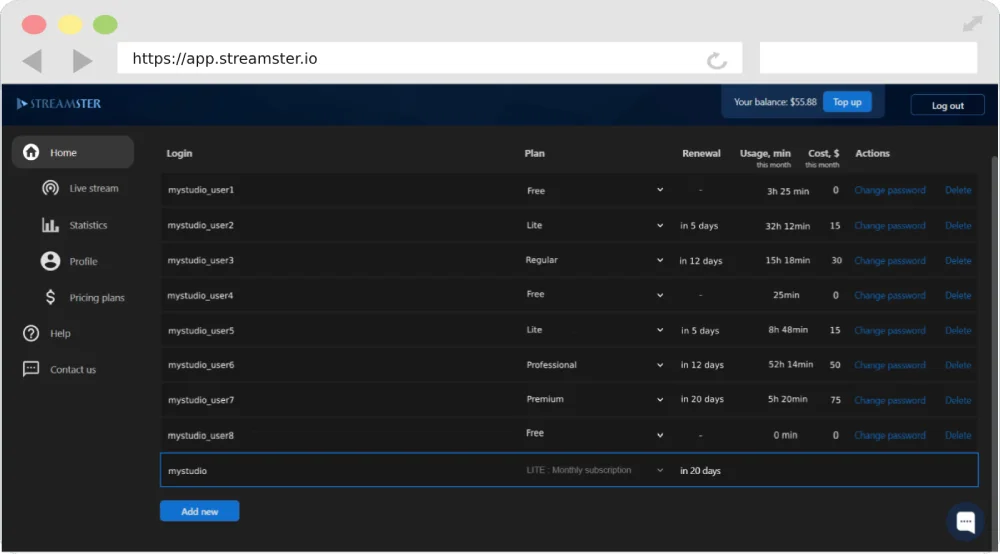
Task: Open Profile page
Action: [83, 261]
